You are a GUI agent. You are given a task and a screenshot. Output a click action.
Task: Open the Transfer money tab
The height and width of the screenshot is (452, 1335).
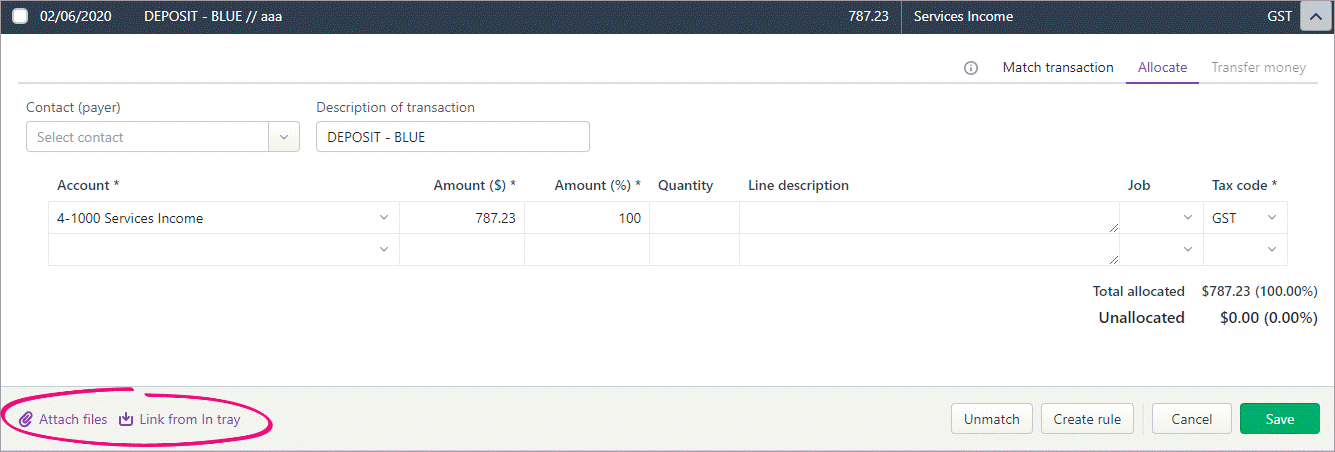pos(1258,68)
